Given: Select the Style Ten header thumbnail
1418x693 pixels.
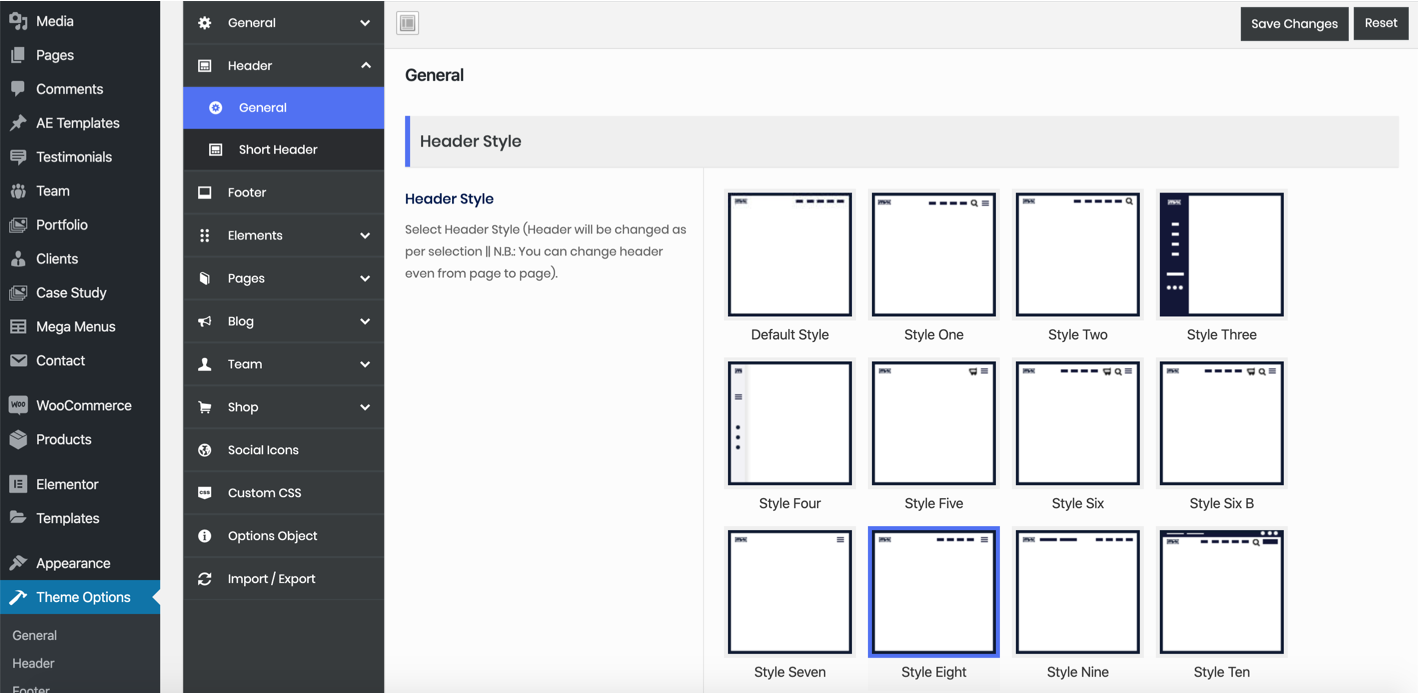Looking at the screenshot, I should pyautogui.click(x=1221, y=593).
